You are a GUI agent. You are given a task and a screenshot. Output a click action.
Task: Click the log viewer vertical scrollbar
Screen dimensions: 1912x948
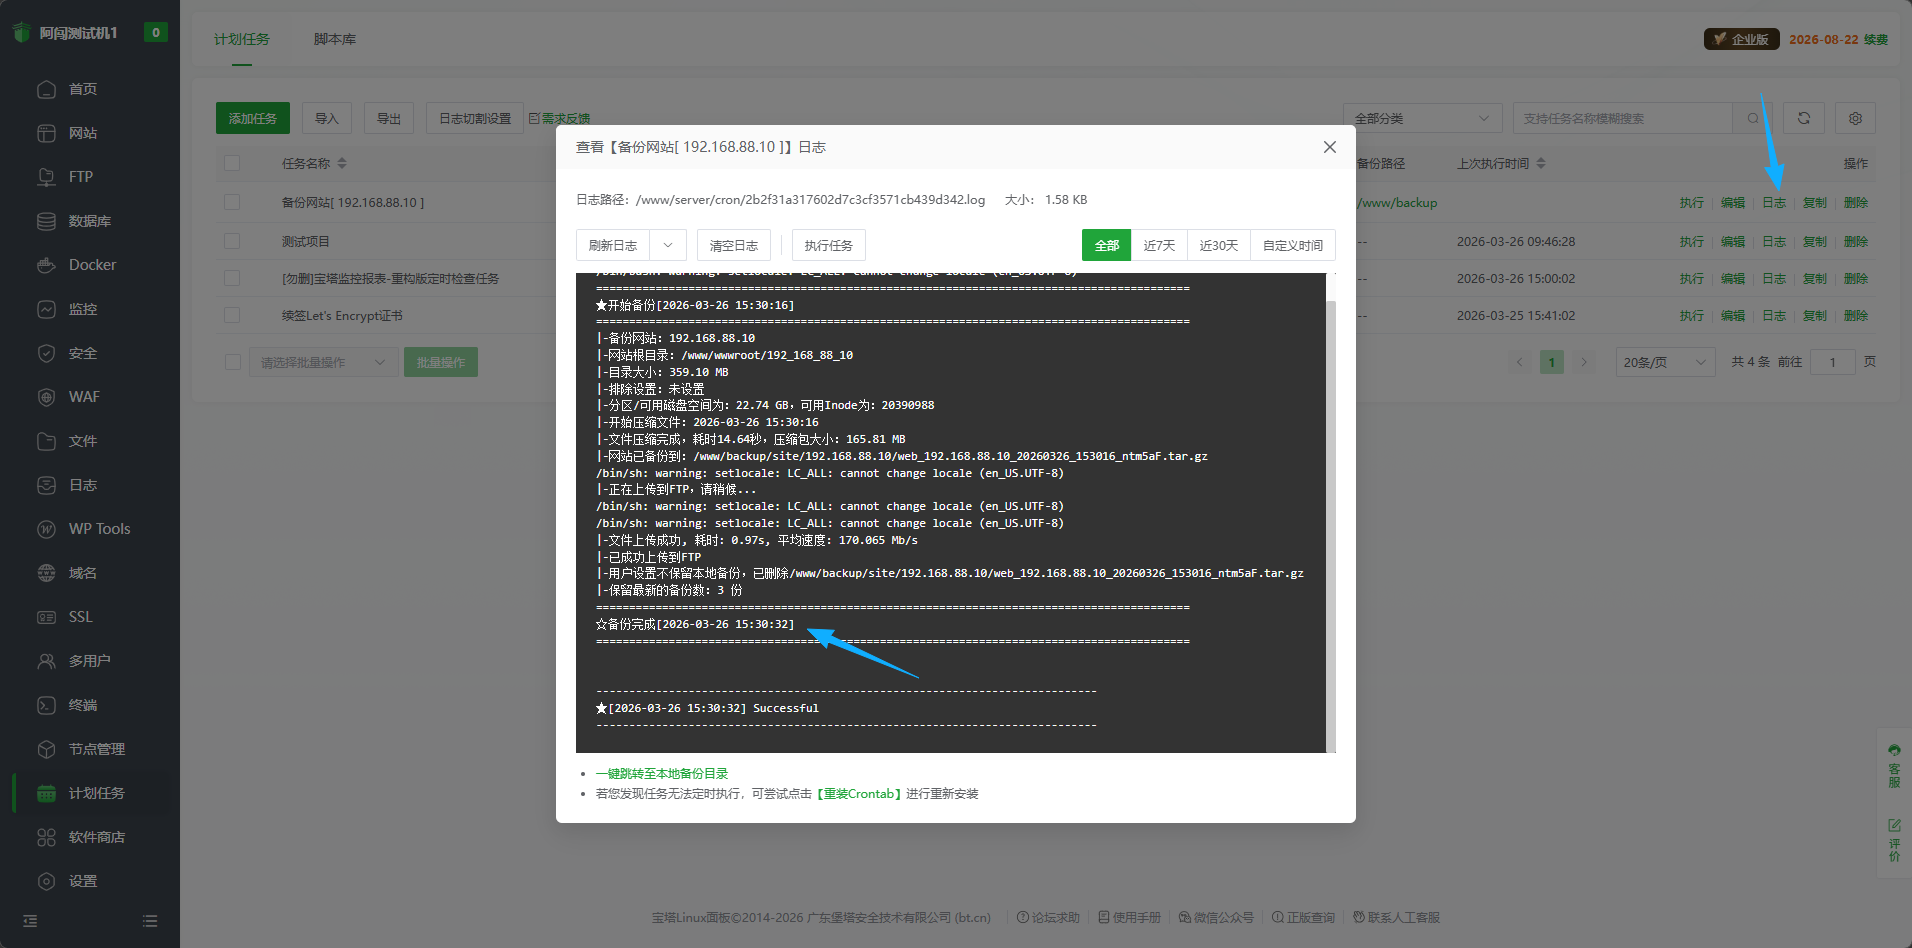click(1330, 500)
